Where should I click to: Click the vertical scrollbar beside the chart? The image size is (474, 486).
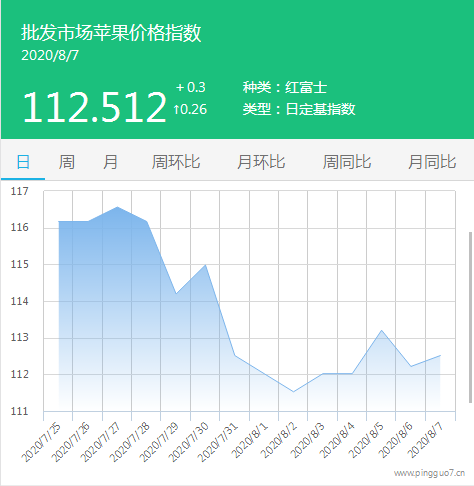[x=470, y=317]
